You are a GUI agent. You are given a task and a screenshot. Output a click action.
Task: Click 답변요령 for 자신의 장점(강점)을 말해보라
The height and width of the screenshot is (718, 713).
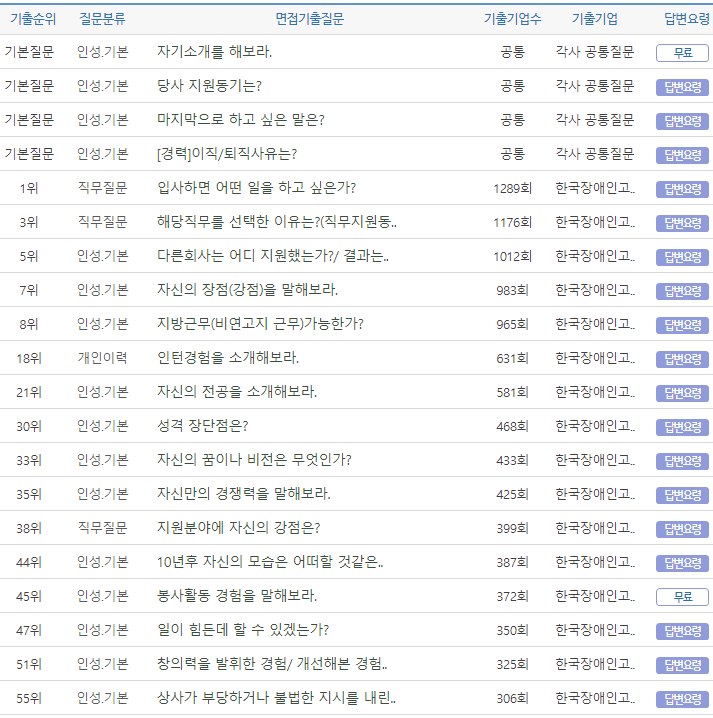[682, 291]
